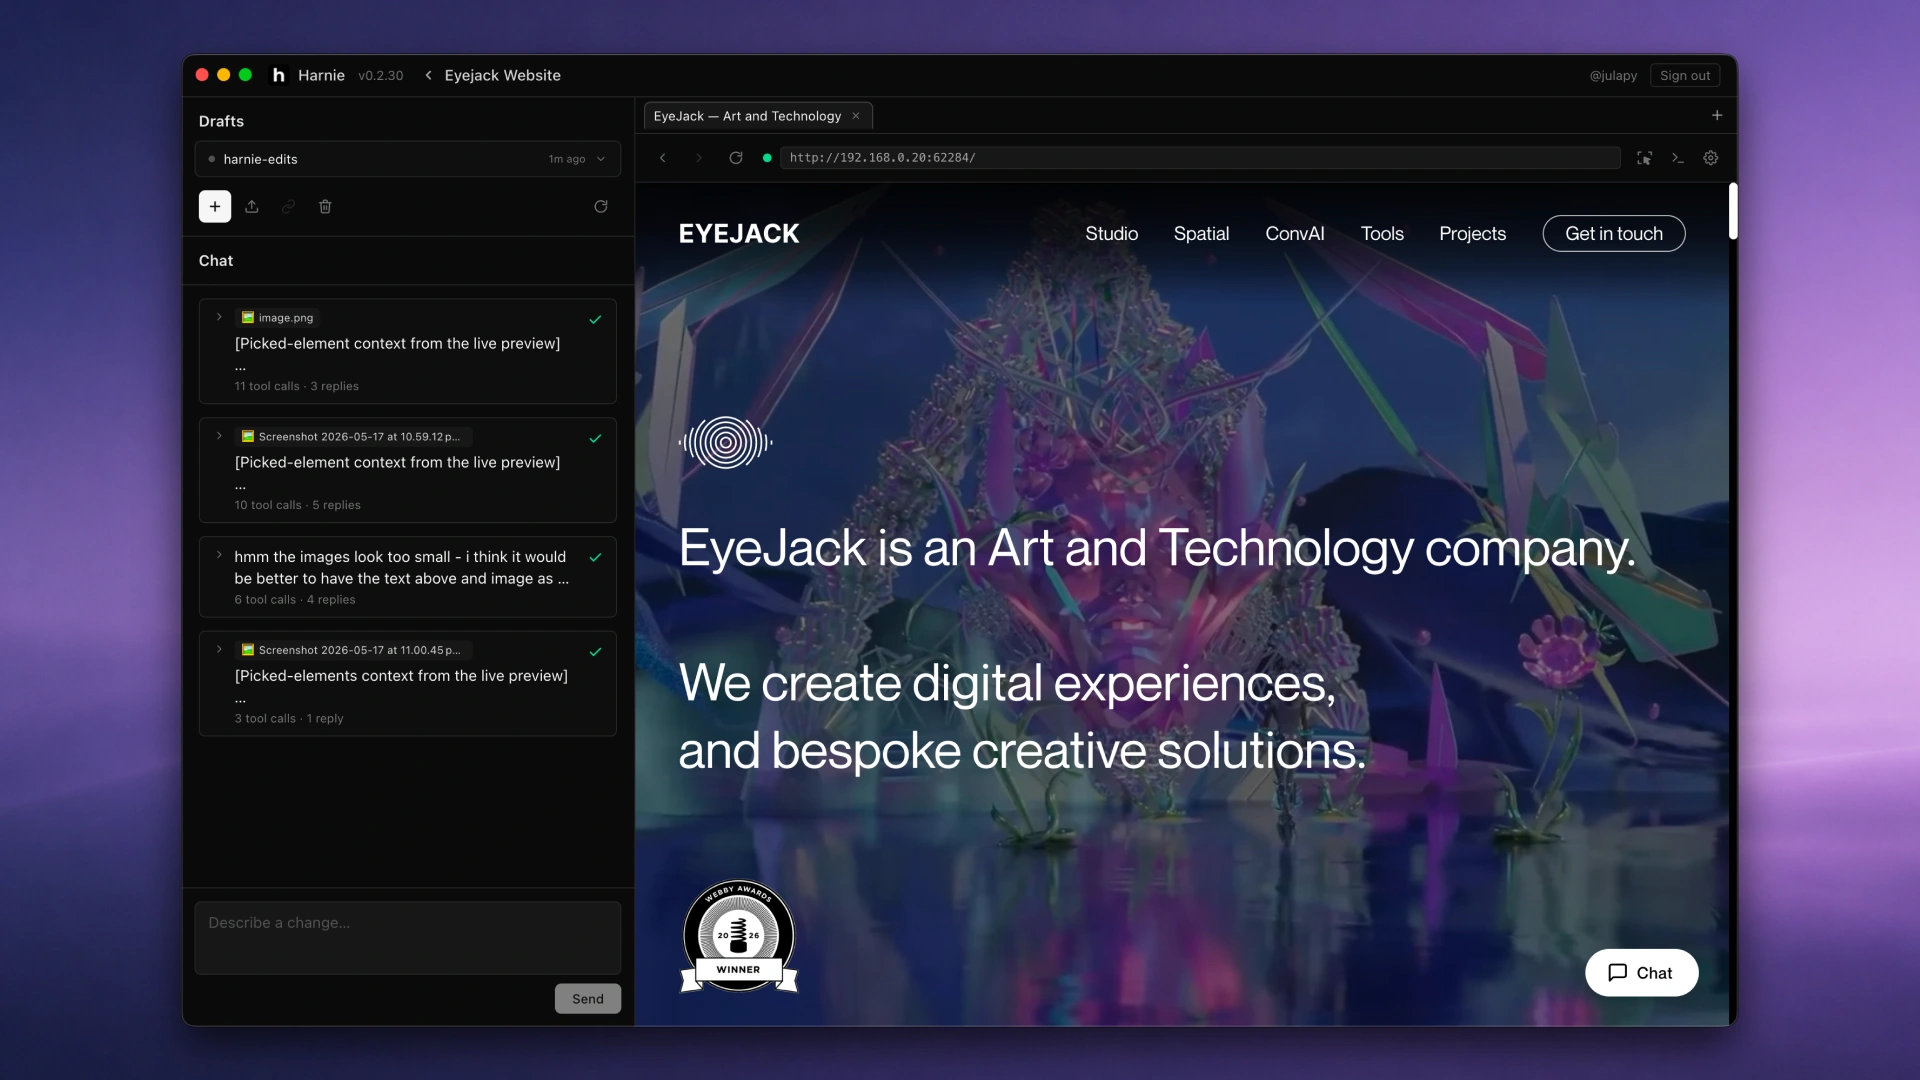
Task: Click the green checkmark on image.png message
Action: click(x=595, y=320)
